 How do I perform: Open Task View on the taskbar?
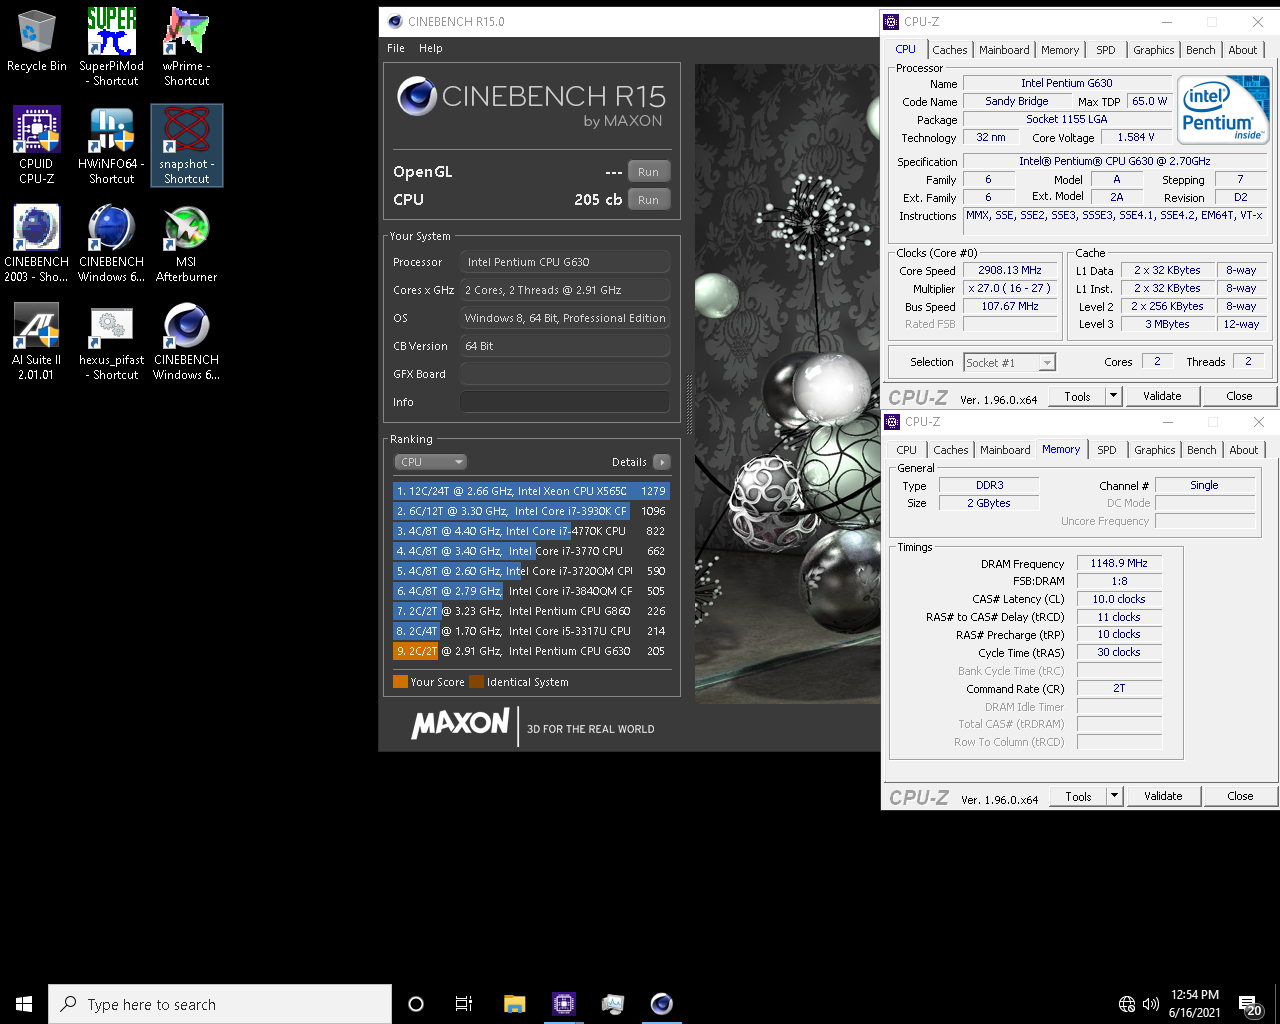[464, 1004]
